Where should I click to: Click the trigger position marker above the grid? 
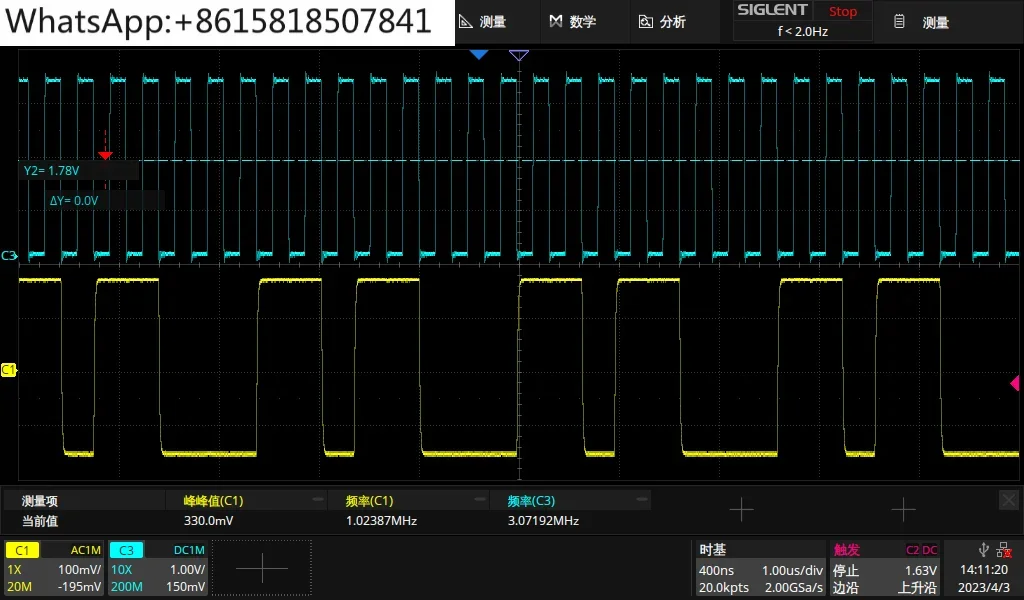pos(519,55)
